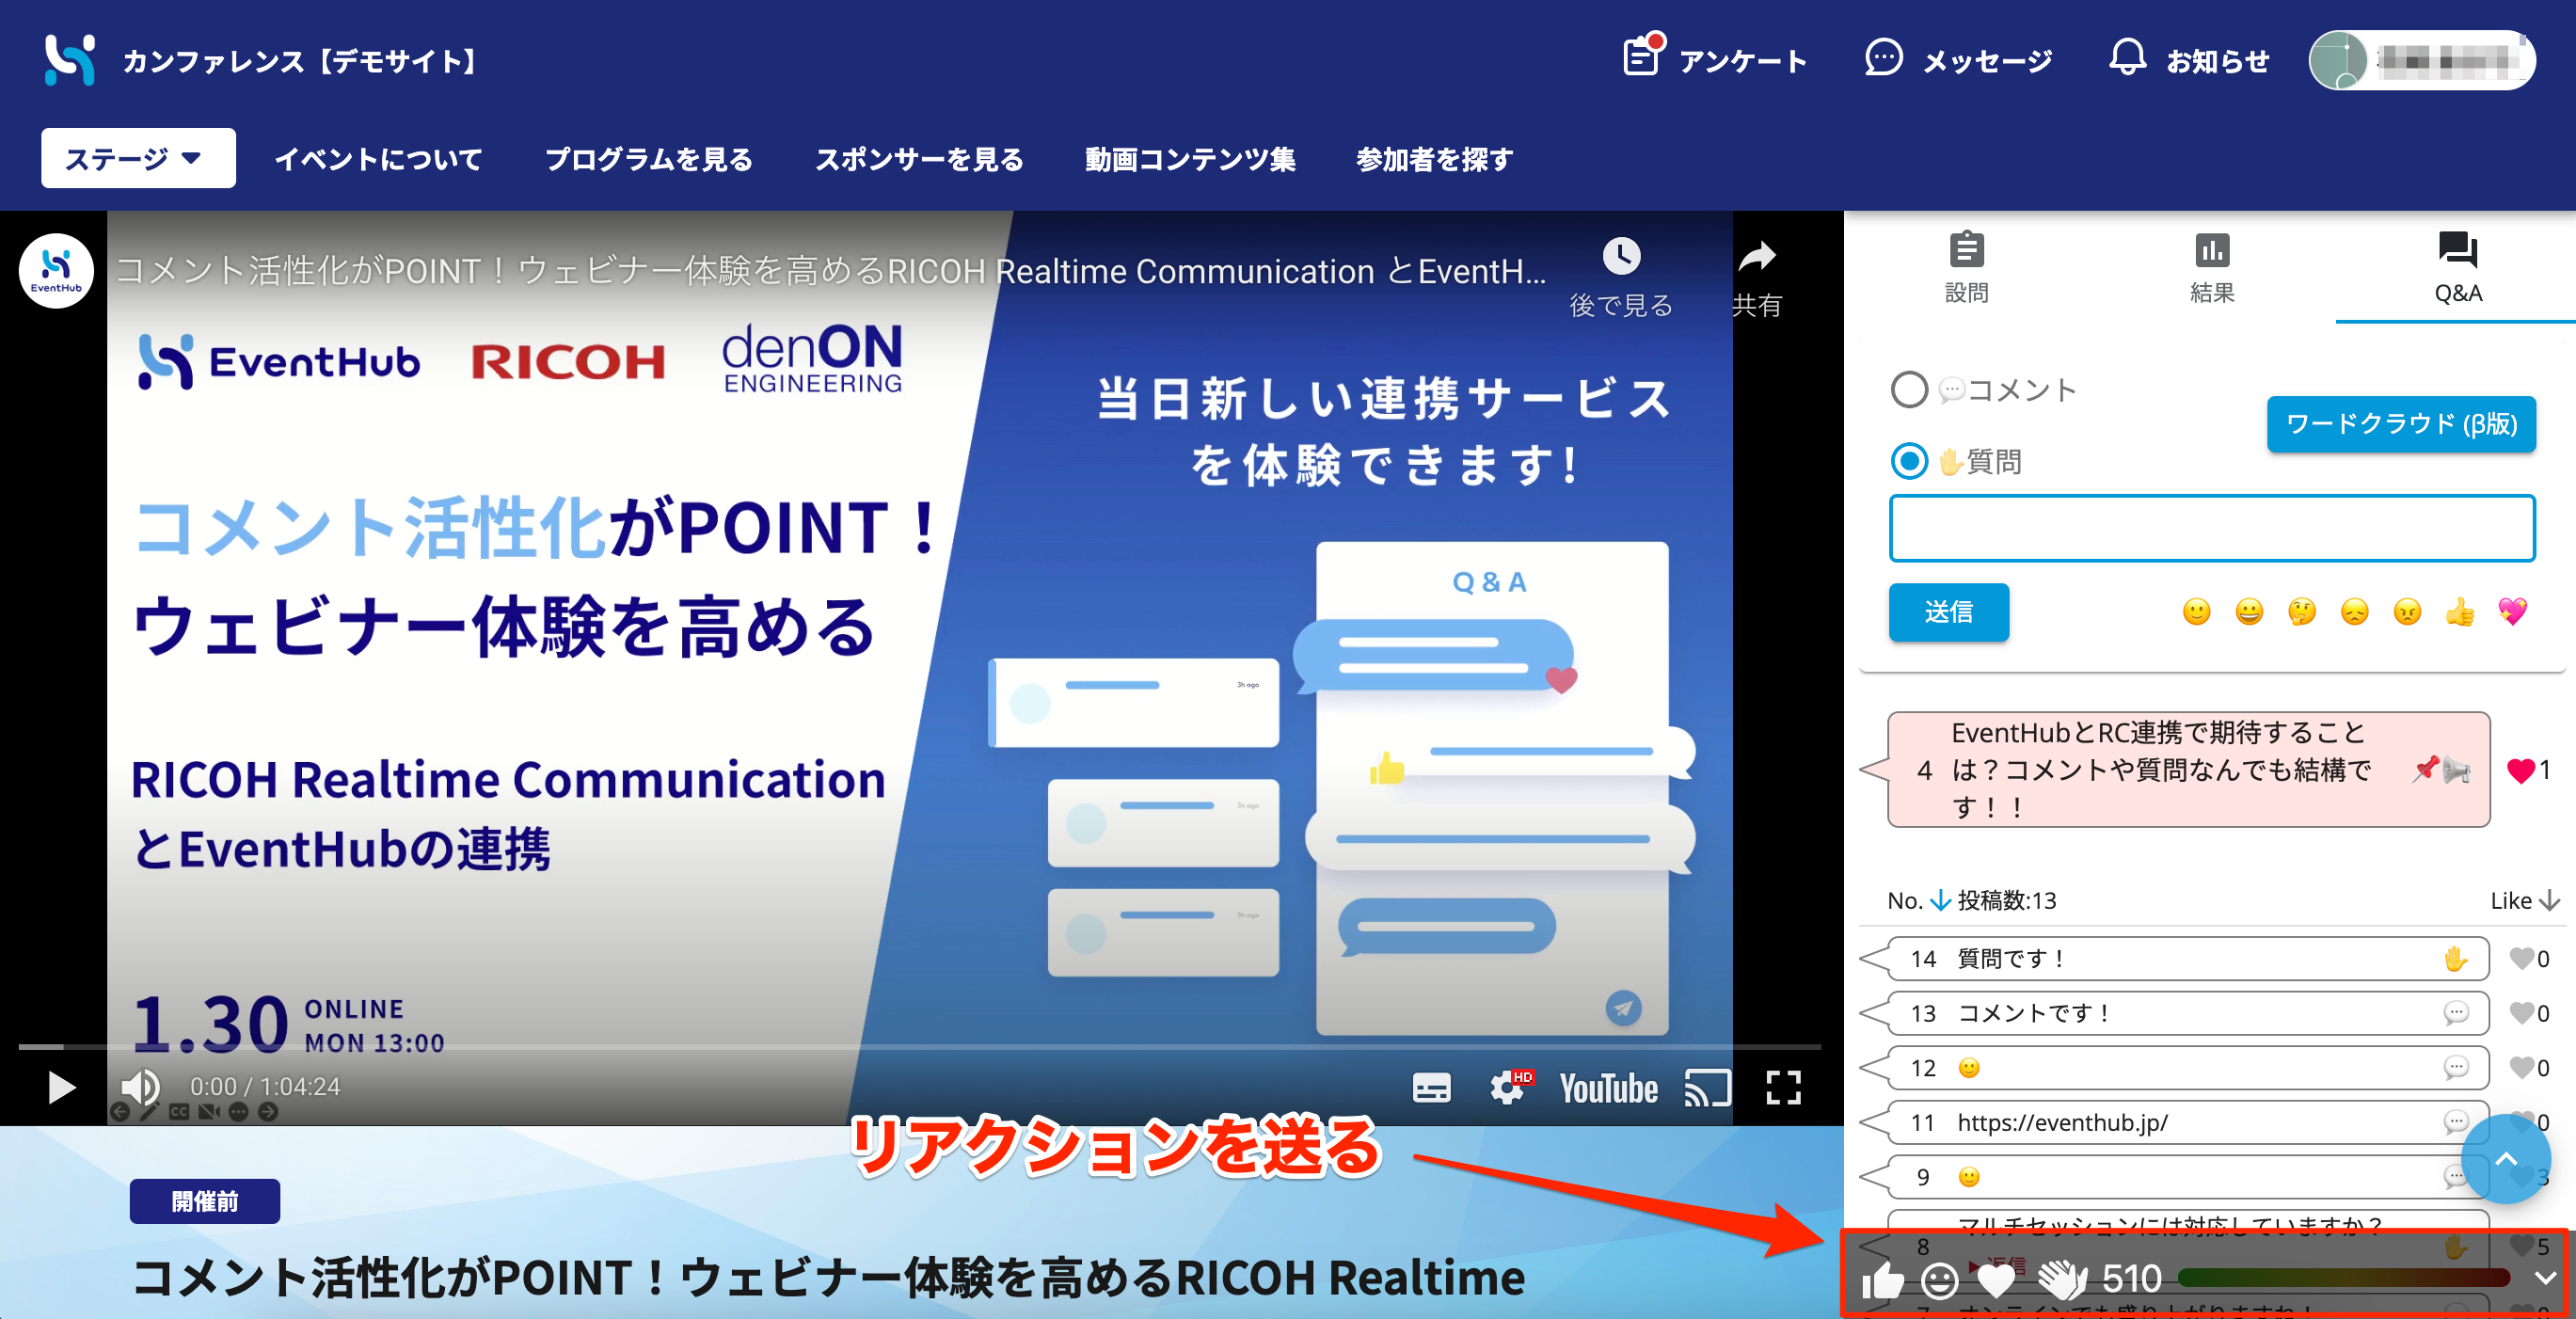Open 動画コンテンツ集 menu
Screen dimensions: 2576x1319
(x=1190, y=159)
